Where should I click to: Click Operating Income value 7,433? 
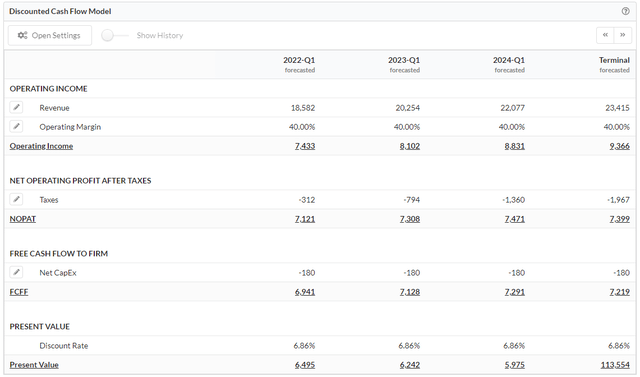click(305, 146)
